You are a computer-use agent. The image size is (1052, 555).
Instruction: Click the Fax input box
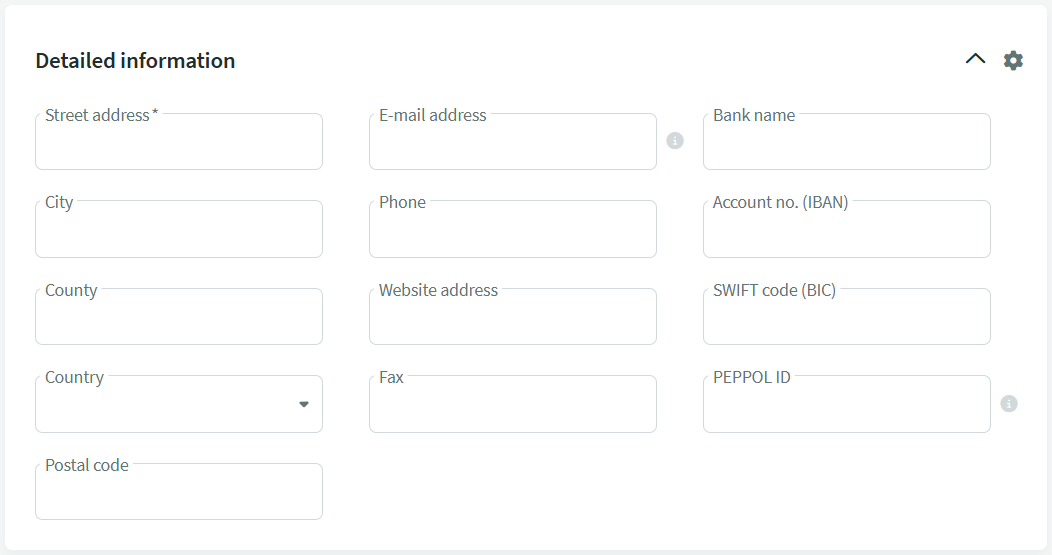point(513,407)
